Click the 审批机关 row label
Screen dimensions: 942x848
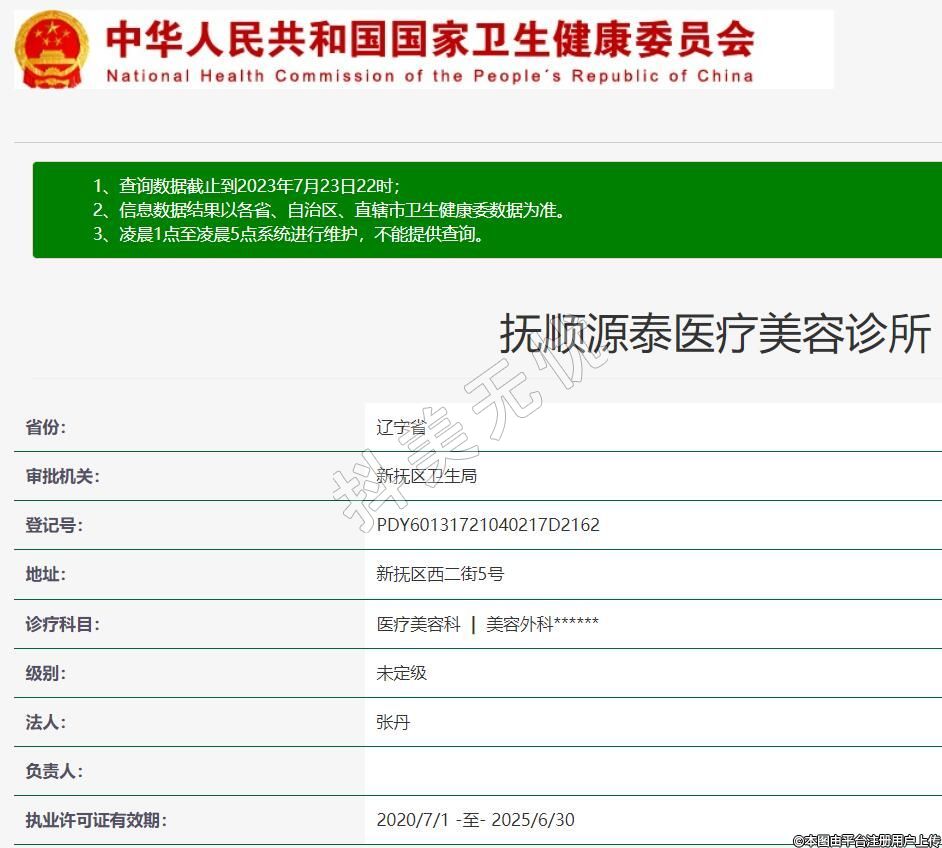(x=63, y=476)
